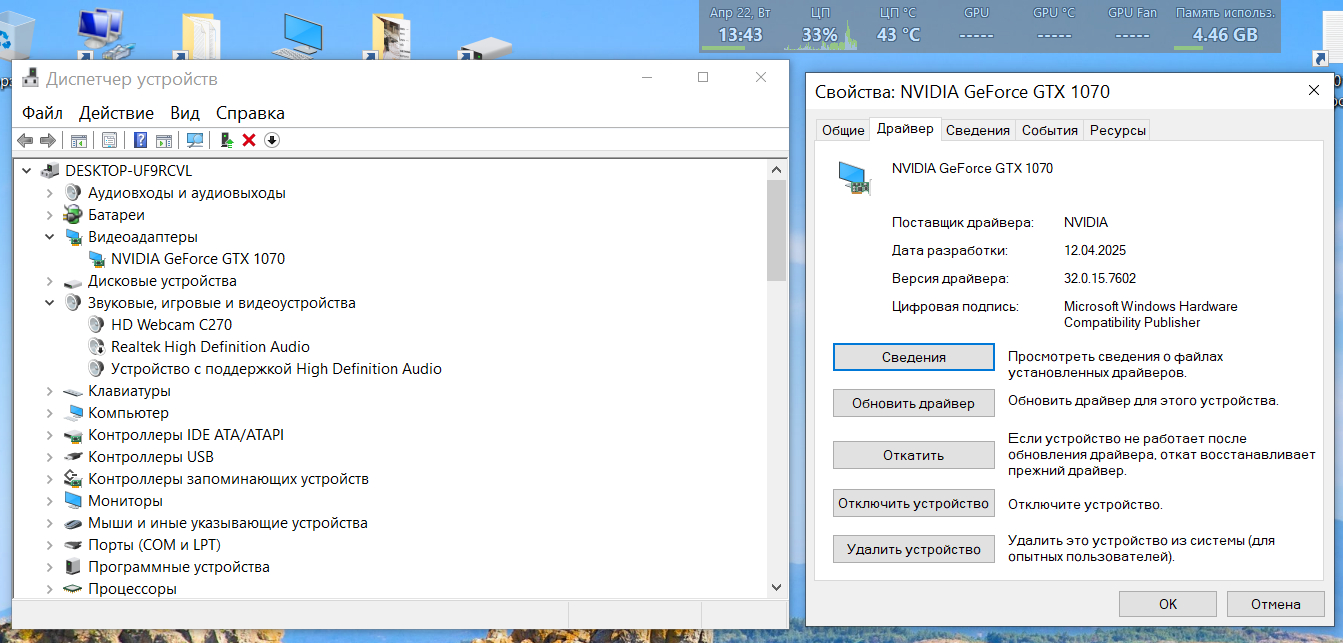1343x643 pixels.
Task: Click the 13:43 clock in monitoring widget
Action: click(x=741, y=35)
